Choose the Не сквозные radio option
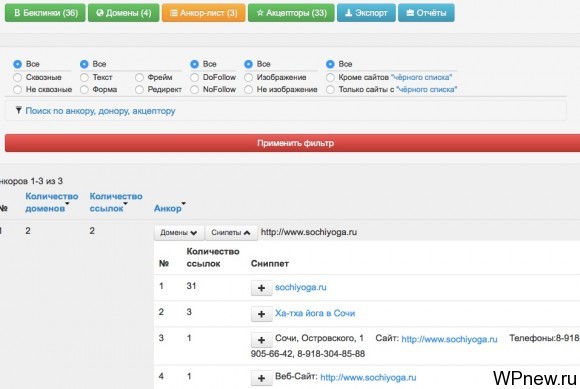 click(x=17, y=89)
